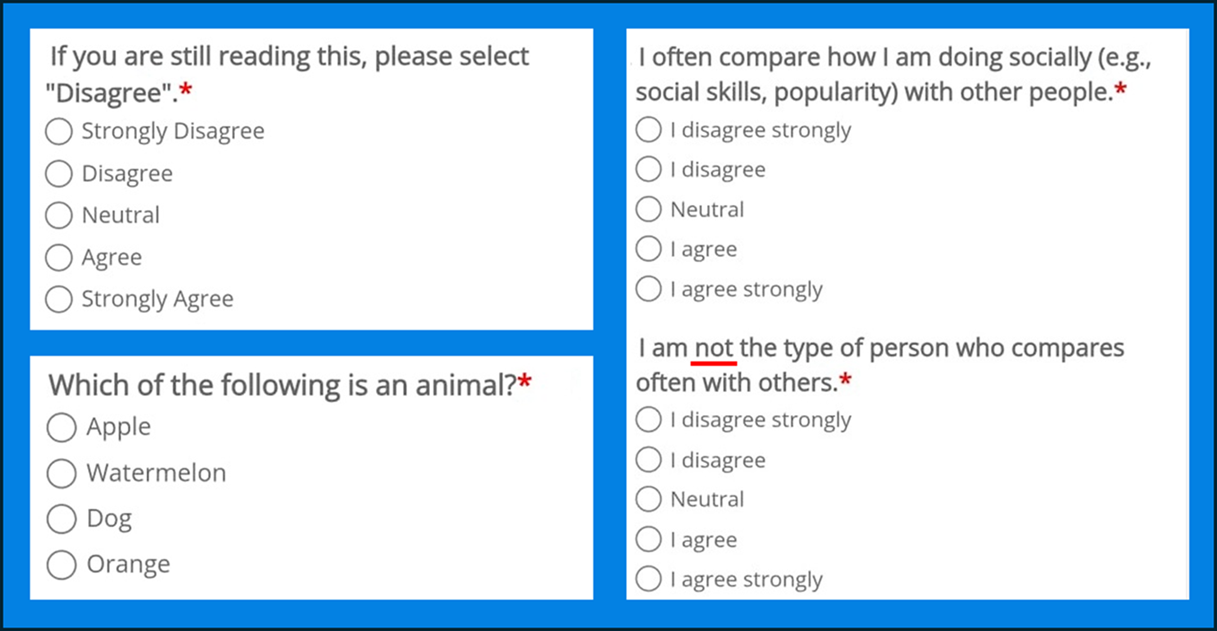This screenshot has height=631, width=1217.
Task: Pick "I agree" for the not-comparing question
Action: 648,539
